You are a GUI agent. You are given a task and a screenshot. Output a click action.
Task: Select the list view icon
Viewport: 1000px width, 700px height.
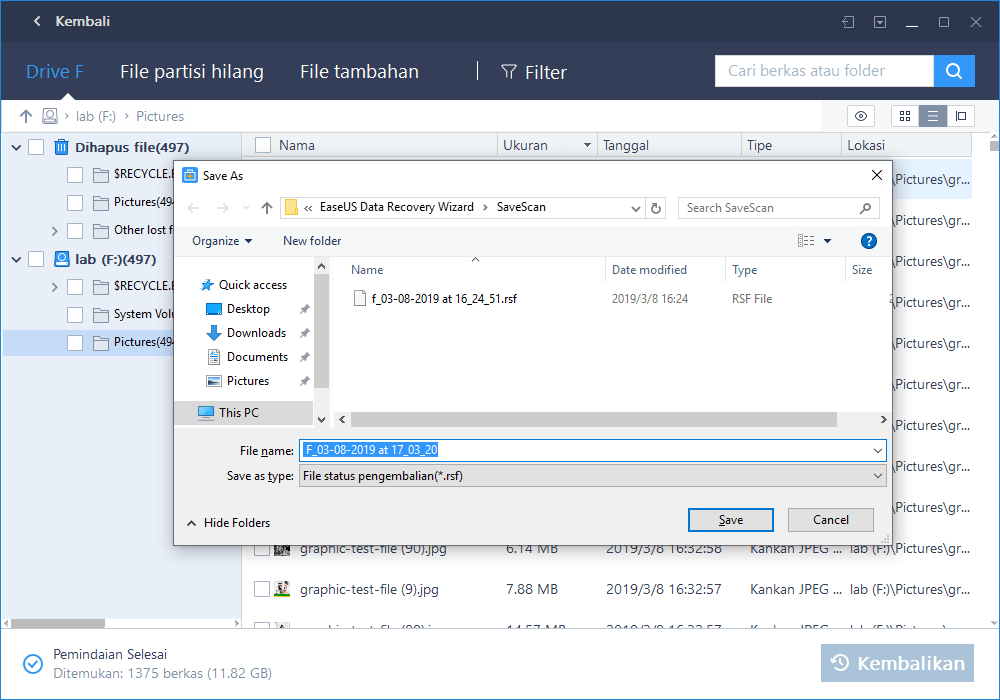tap(933, 116)
